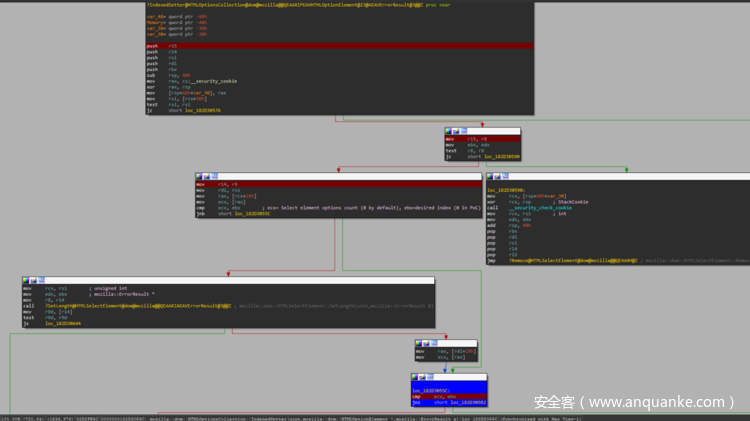The width and height of the screenshot is (750, 421).
Task: Click the 'jz loc_182030644' jump target
Action: tap(60, 324)
